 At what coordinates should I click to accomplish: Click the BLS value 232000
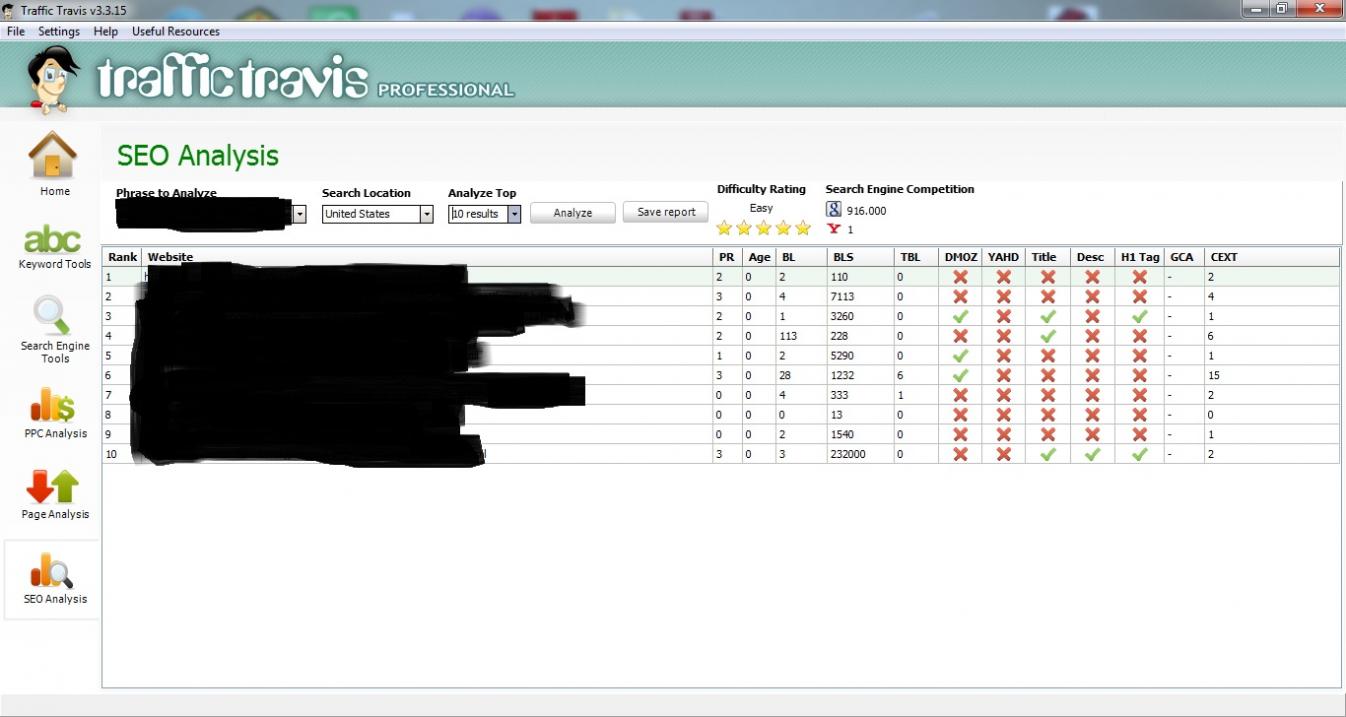click(848, 454)
